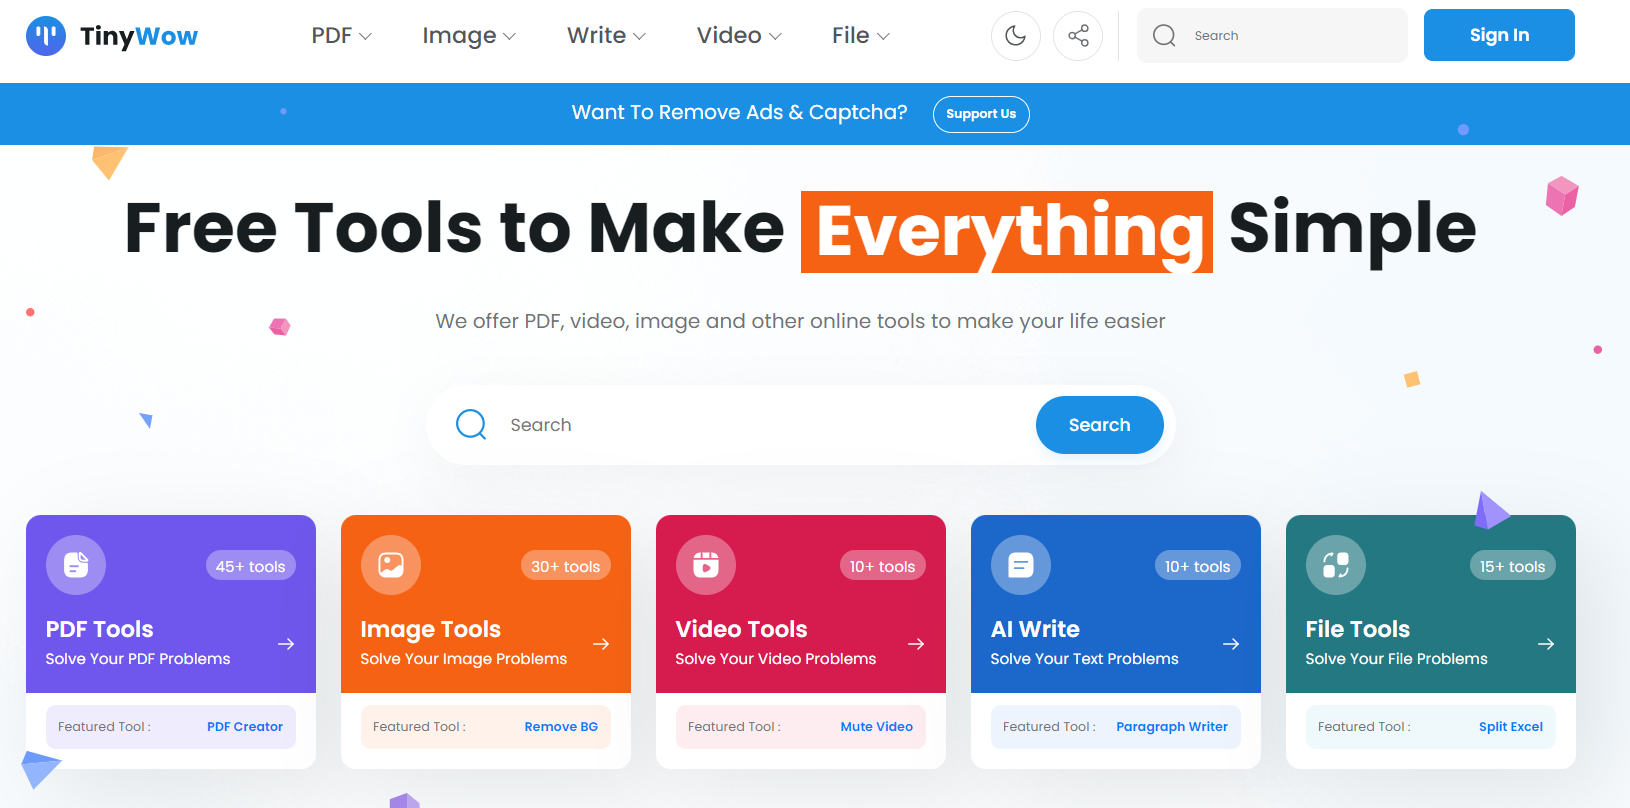Toggle dark mode with the moon icon
Viewport: 1630px width, 808px height.
click(1016, 36)
